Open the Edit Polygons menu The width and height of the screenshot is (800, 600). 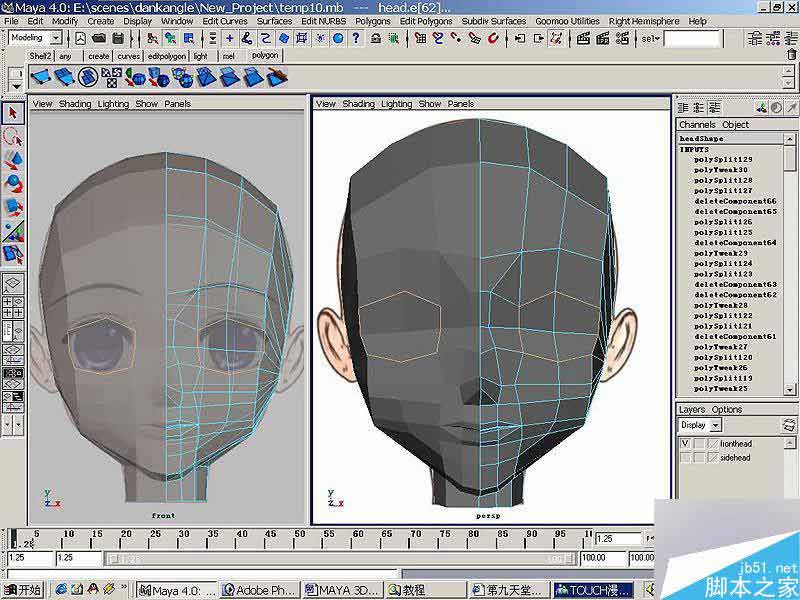(x=425, y=21)
